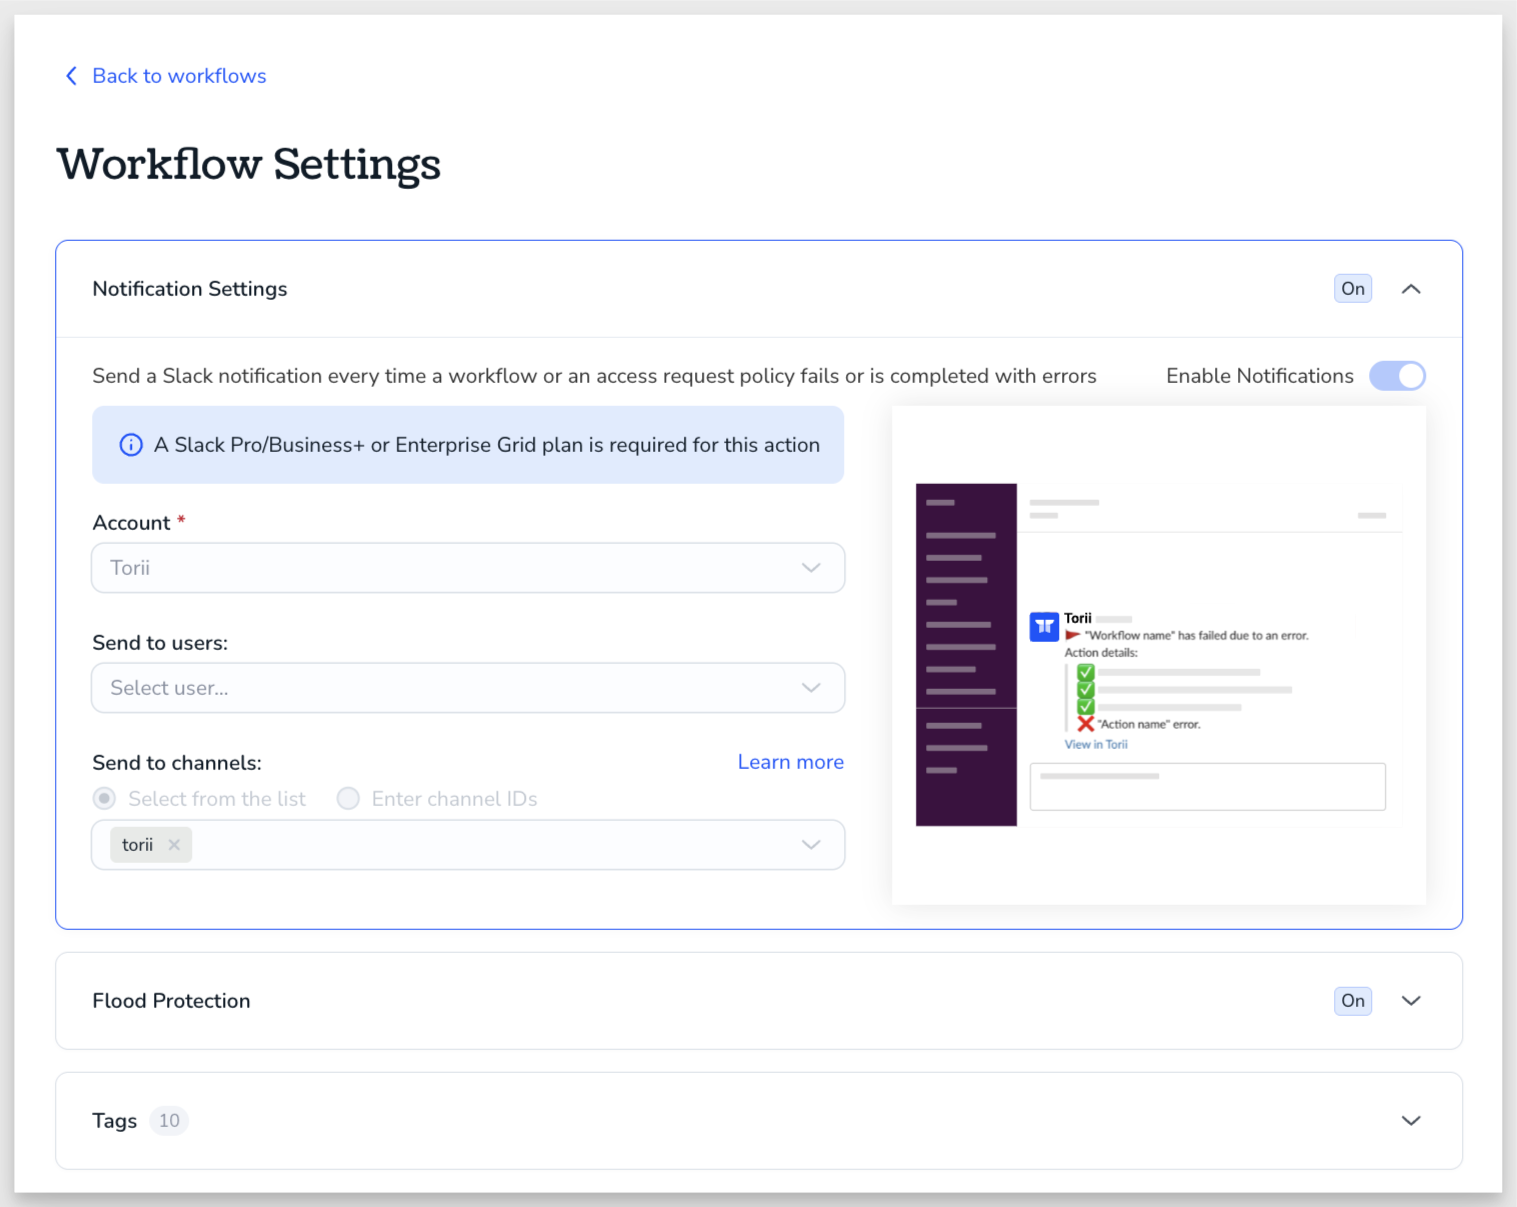Click the Flood Protection On badge

pos(1352,1001)
